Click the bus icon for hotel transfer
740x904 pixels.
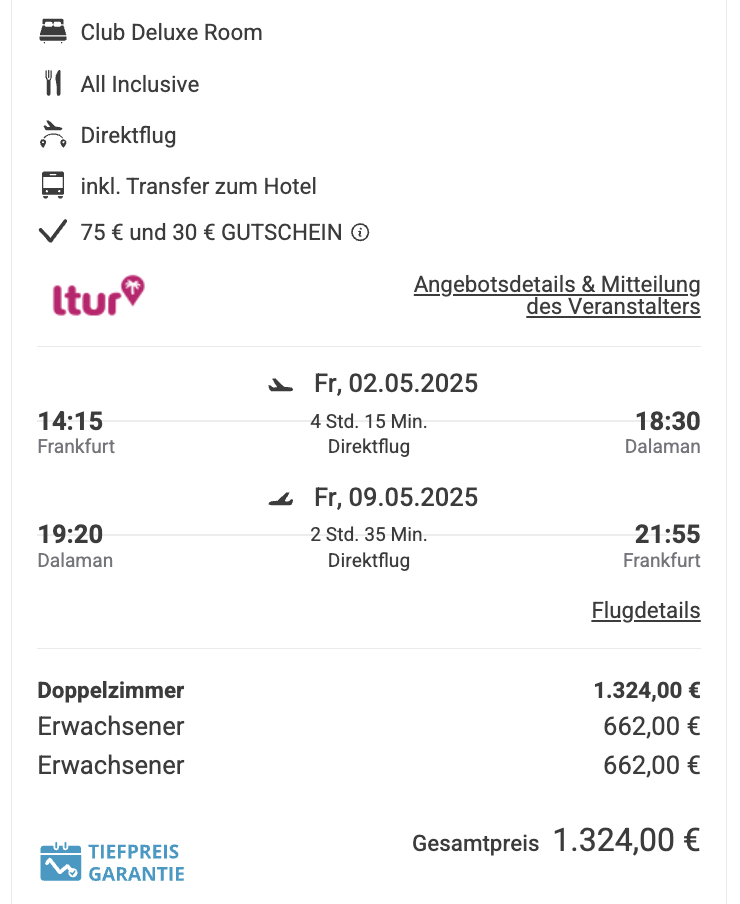coord(52,185)
